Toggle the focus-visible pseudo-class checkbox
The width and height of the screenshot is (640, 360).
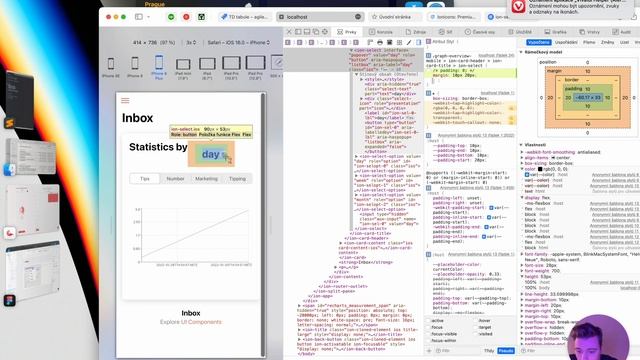(x=428, y=334)
